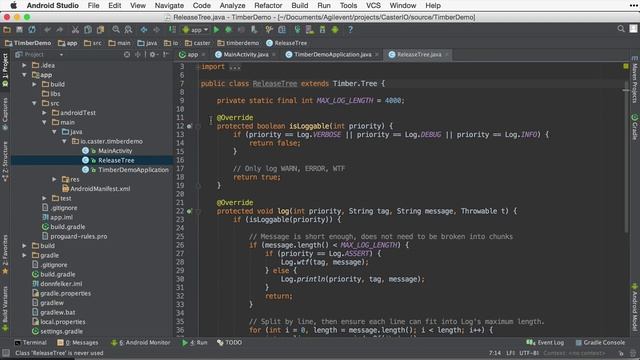Viewport: 640px width, 360px height.
Task: Click the Help question mark icon
Action: (x=350, y=30)
